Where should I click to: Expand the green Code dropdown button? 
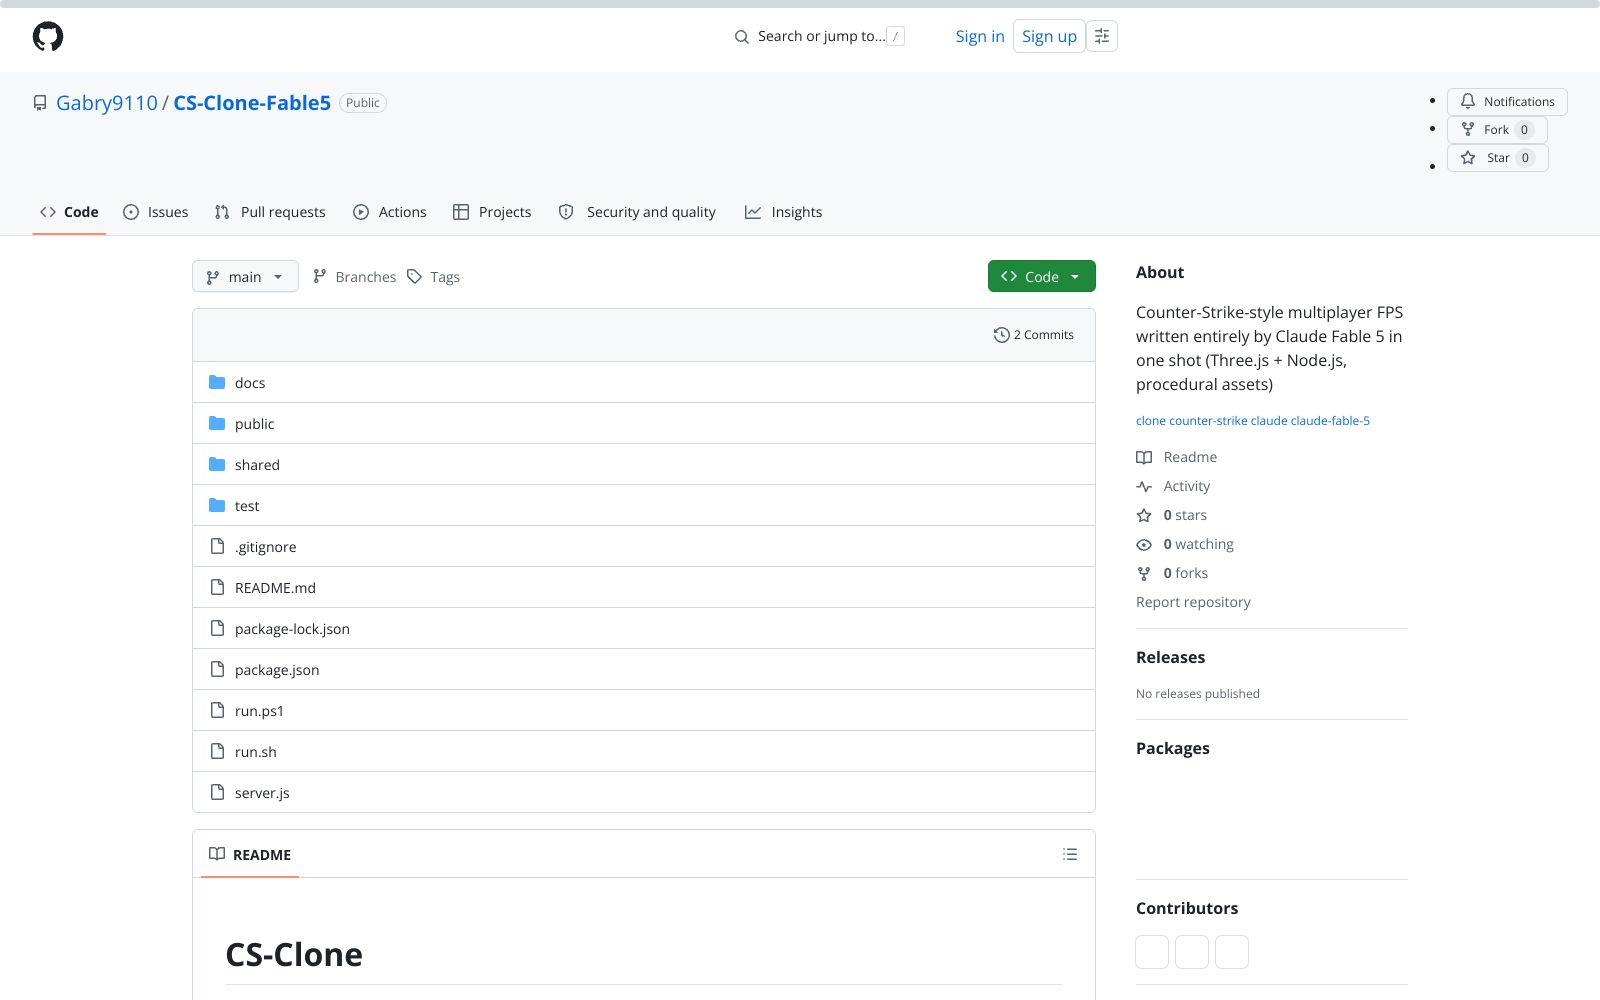point(1041,277)
